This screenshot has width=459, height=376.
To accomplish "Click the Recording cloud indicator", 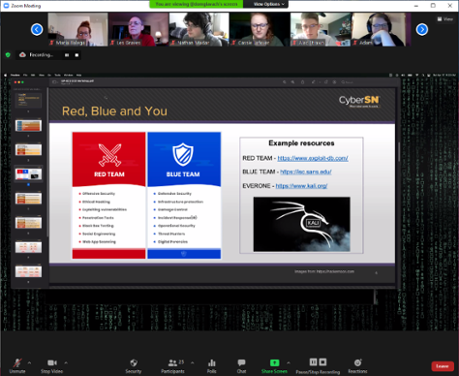I will click(23, 55).
